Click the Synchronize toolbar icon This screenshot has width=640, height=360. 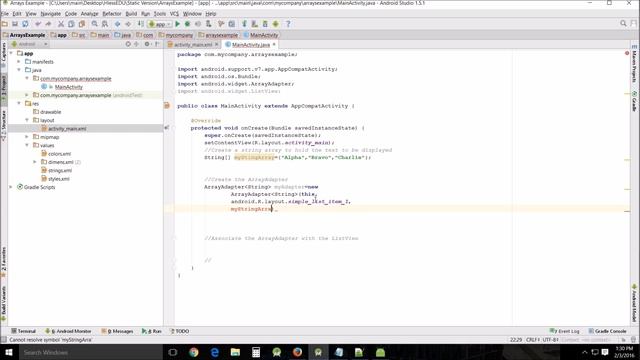pyautogui.click(x=25, y=24)
